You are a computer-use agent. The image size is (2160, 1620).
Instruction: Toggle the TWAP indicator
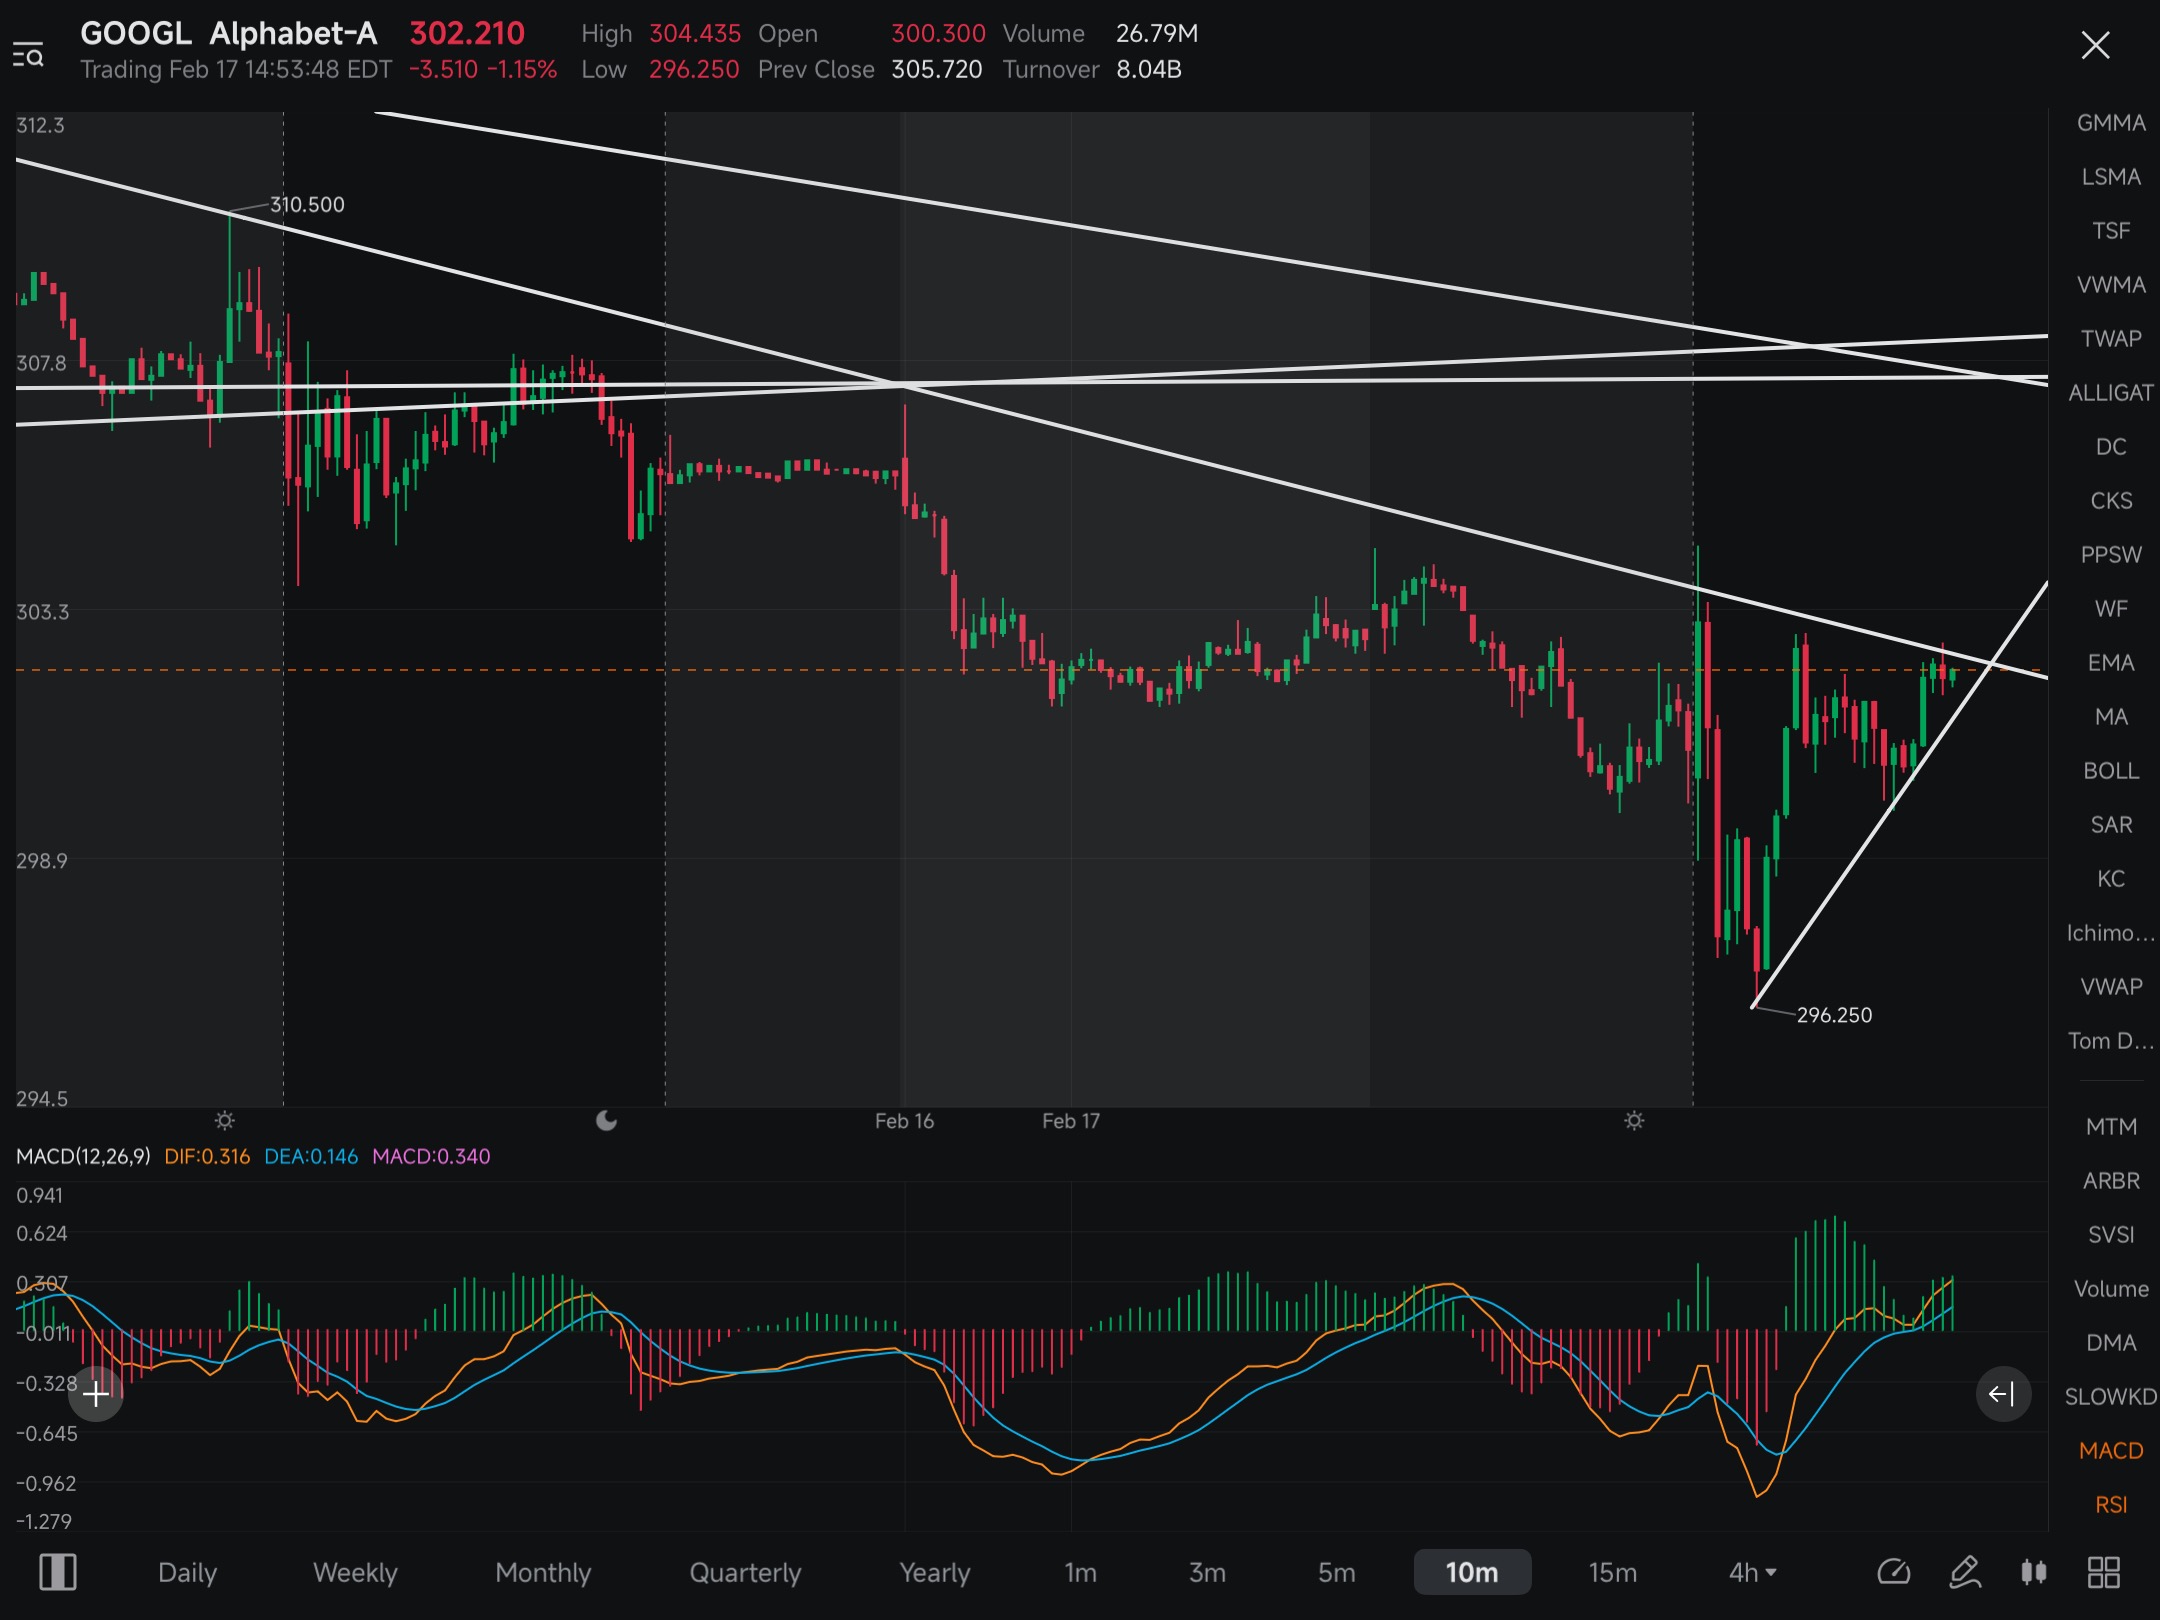[2111, 339]
